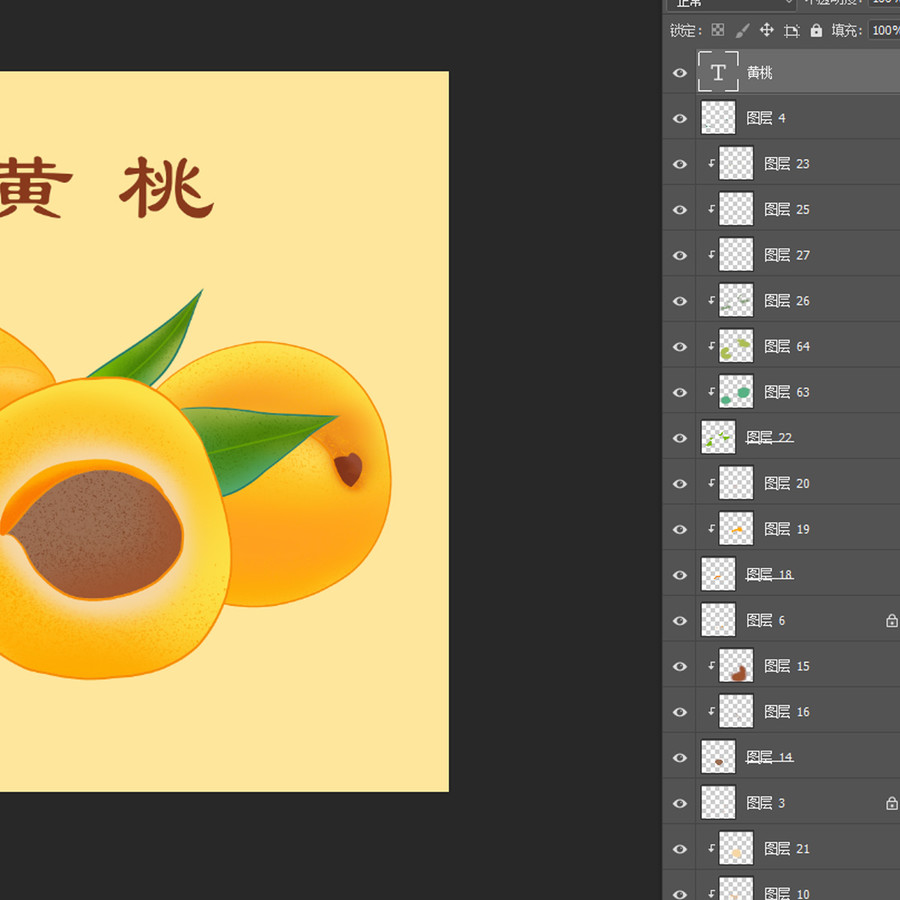The height and width of the screenshot is (900, 900).
Task: Hide 图层 64 layer
Action: pos(680,347)
